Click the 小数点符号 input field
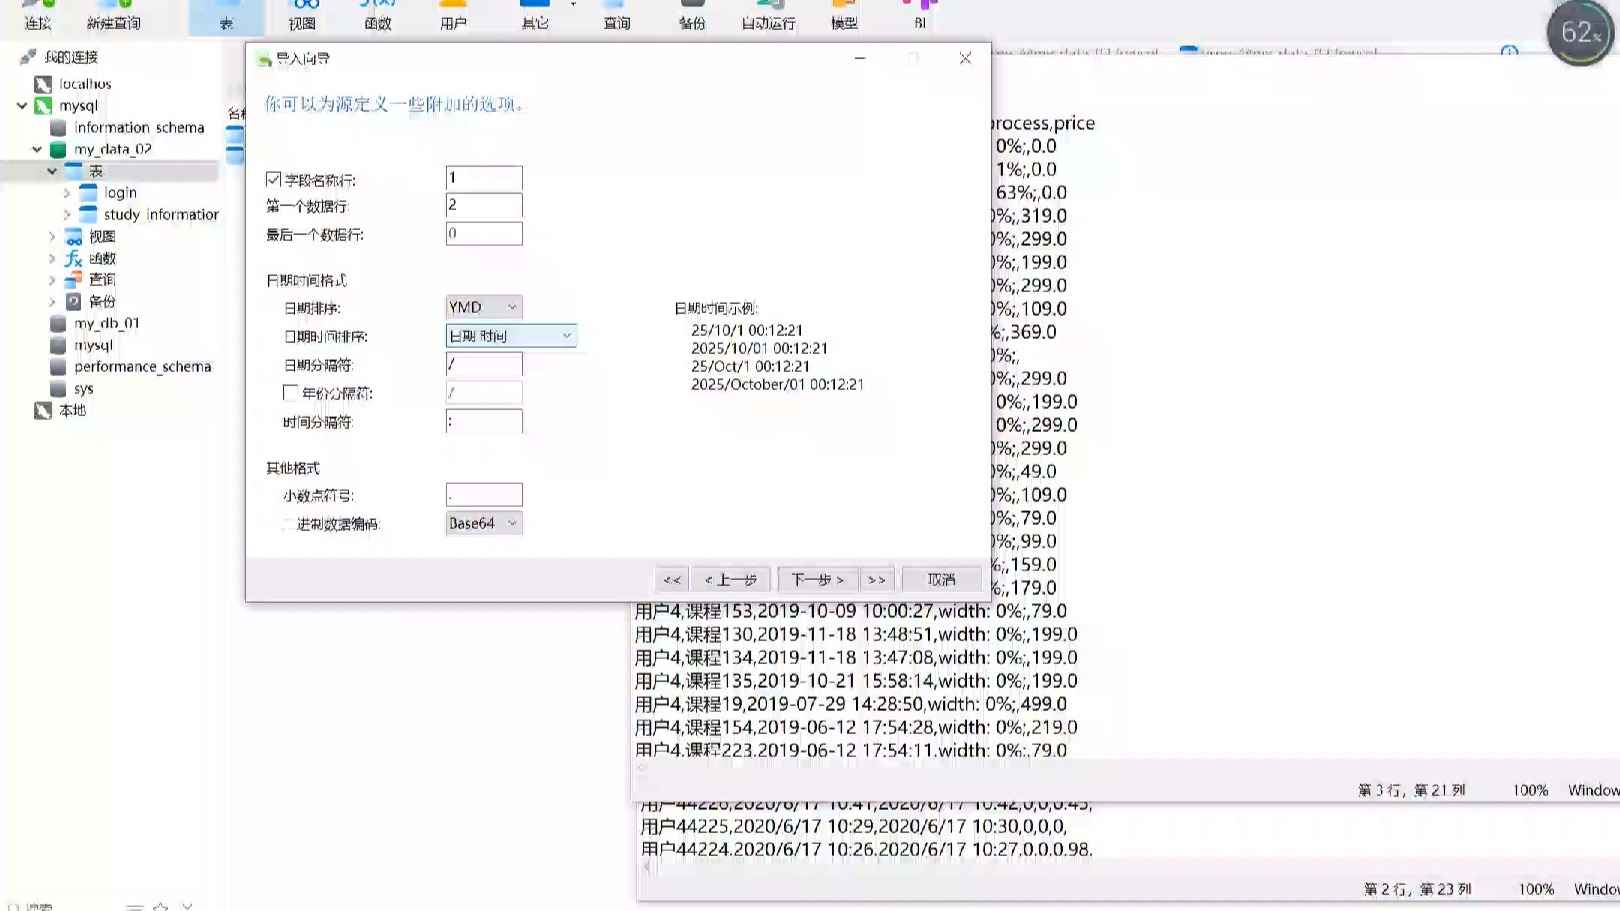The width and height of the screenshot is (1620, 911). tap(484, 495)
